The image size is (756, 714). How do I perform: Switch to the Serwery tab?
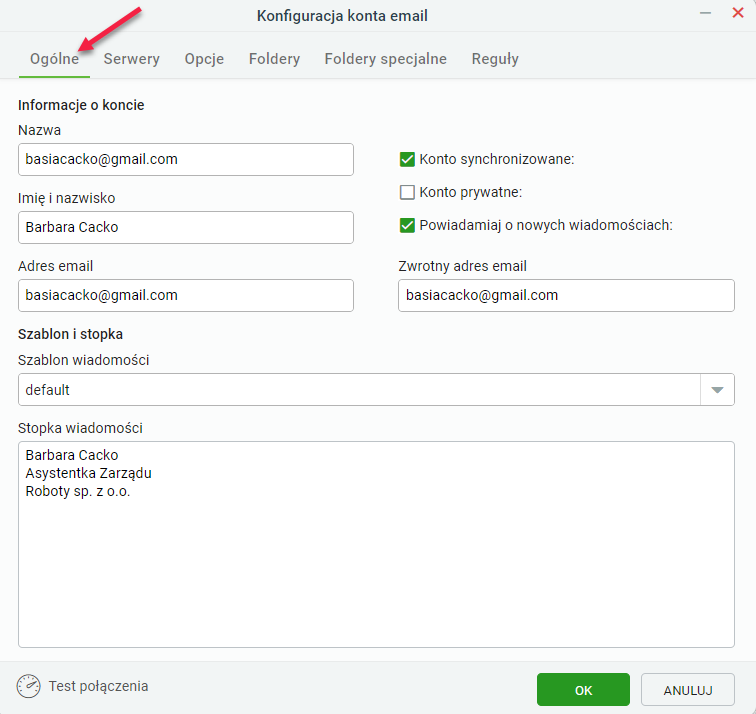tap(132, 59)
